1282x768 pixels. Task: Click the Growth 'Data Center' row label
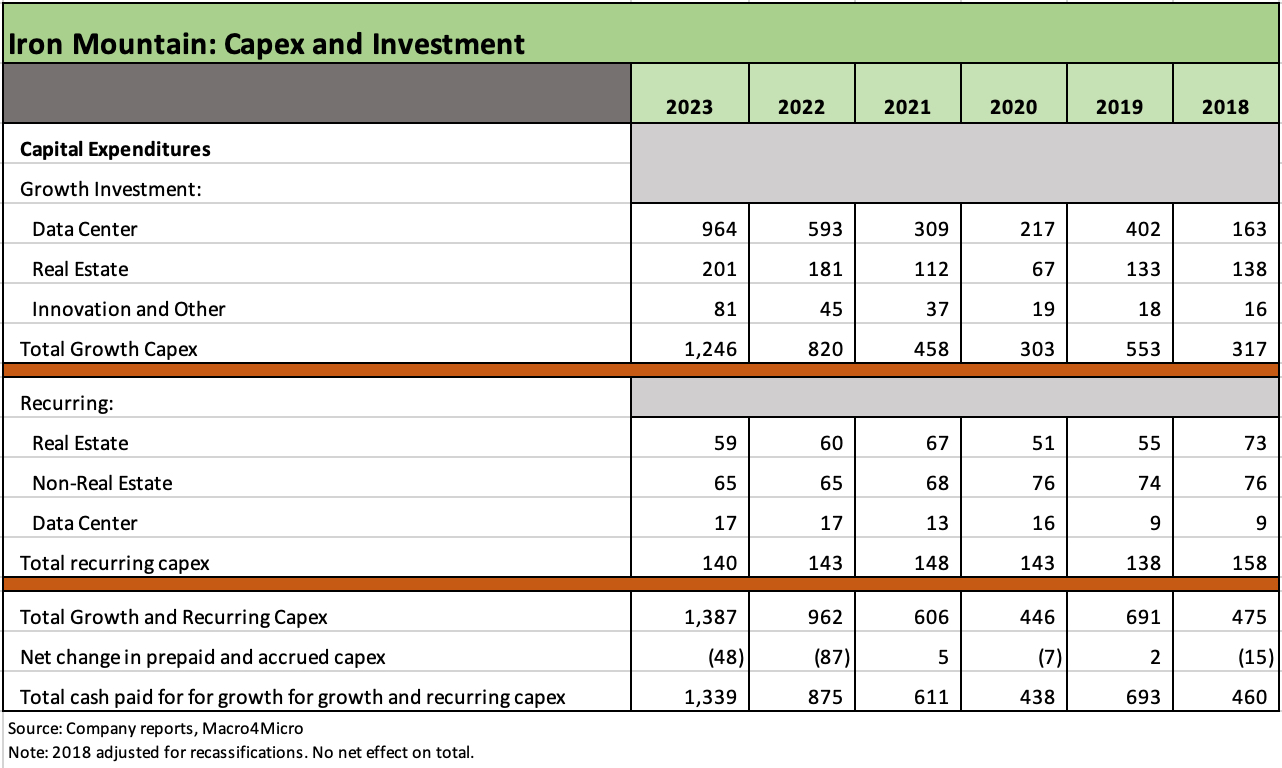(85, 229)
